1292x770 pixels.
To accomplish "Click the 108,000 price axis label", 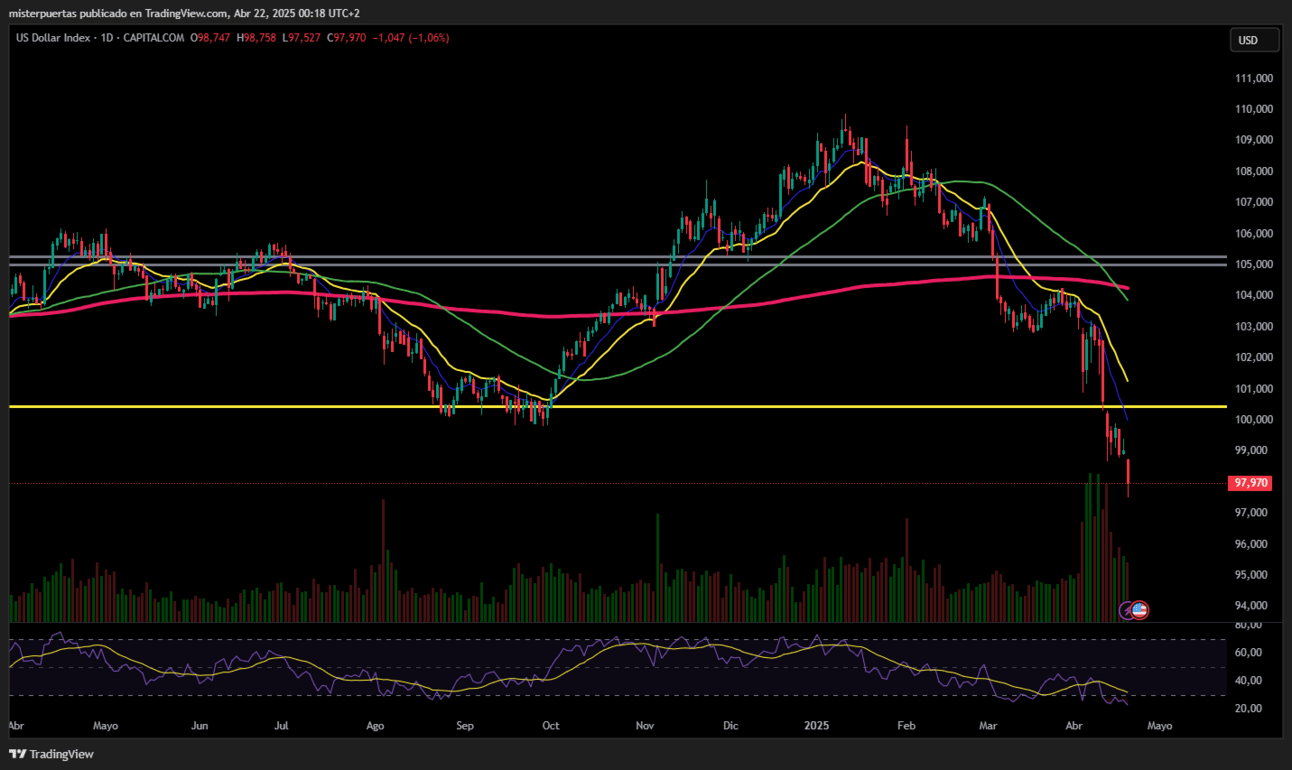I will (x=1256, y=171).
